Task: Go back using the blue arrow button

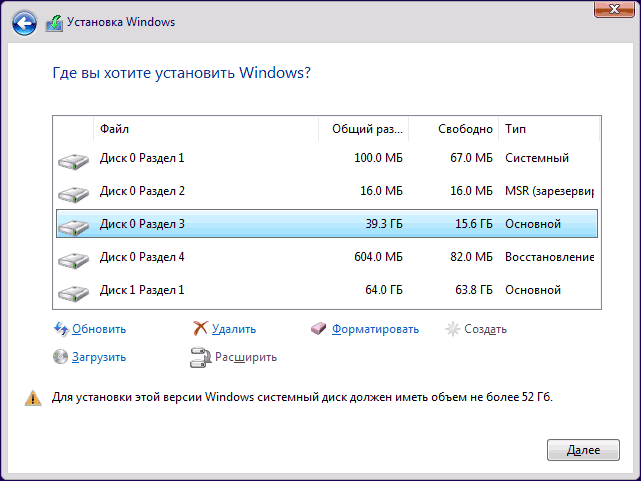Action: (x=24, y=23)
